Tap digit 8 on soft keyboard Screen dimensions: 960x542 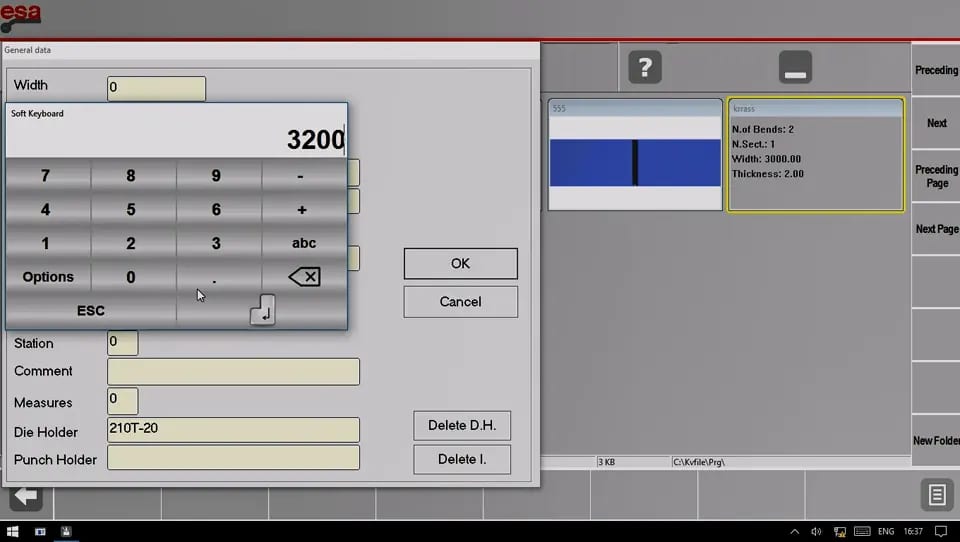(x=131, y=176)
